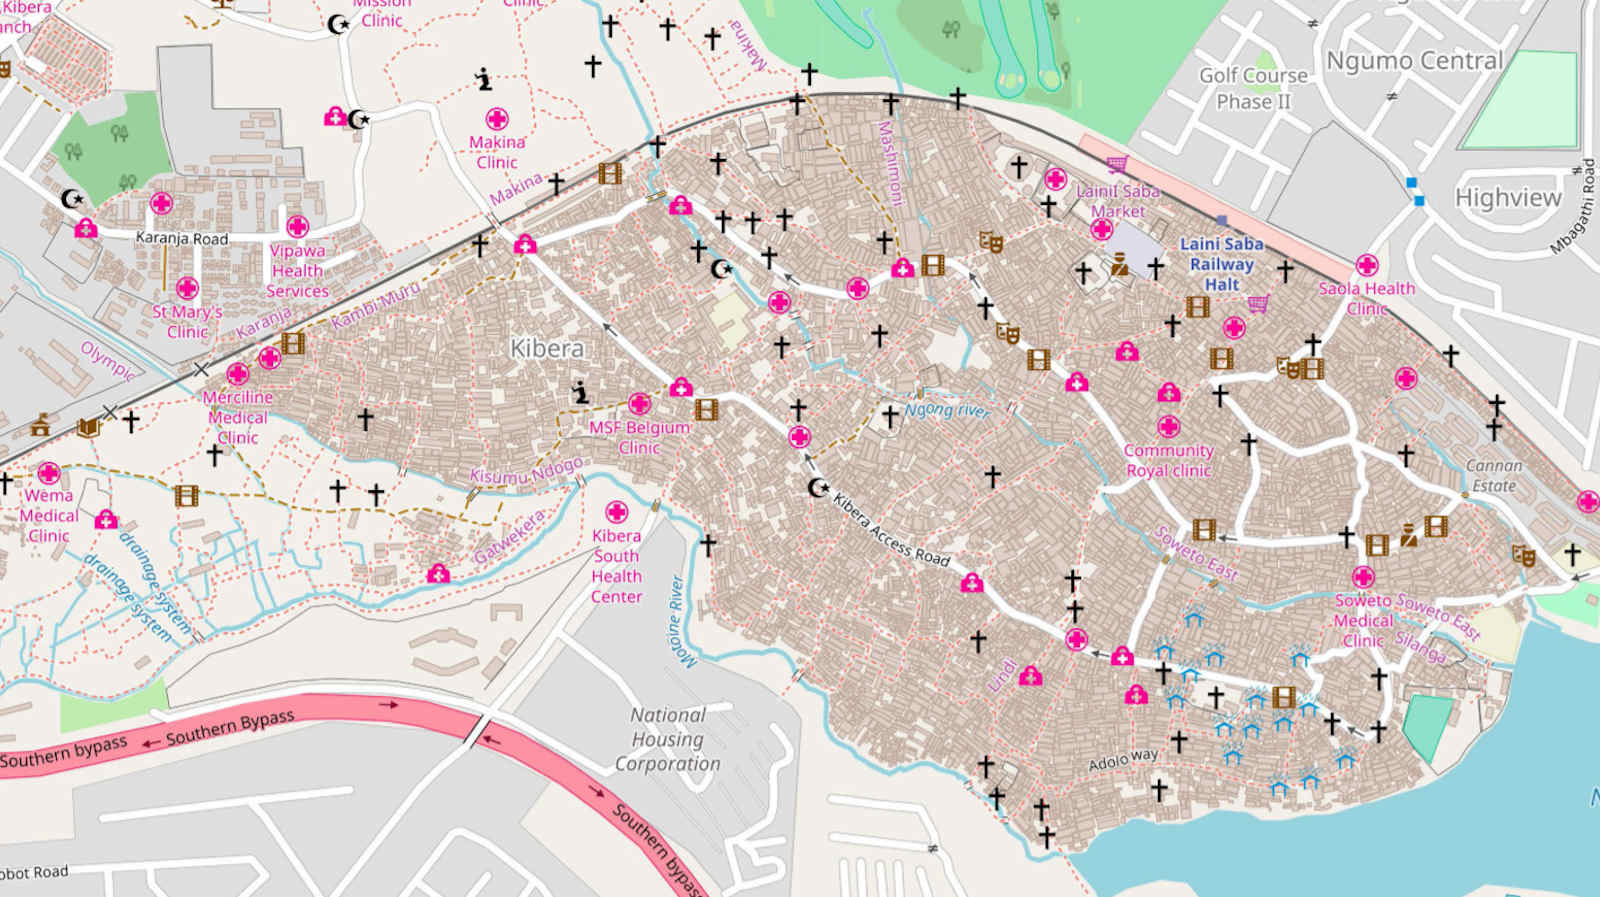Click the National Housing Corporation label

(667, 739)
